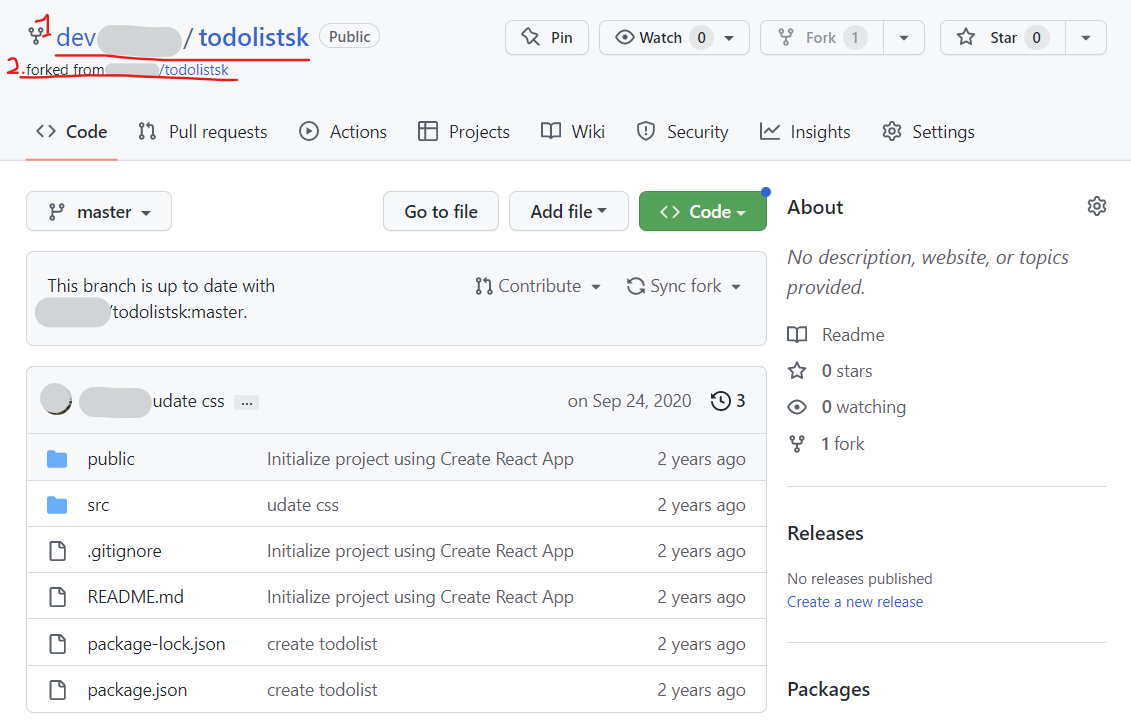Screen dimensions: 1131x726
Task: Switch to the Wiki tab
Action: (x=573, y=132)
